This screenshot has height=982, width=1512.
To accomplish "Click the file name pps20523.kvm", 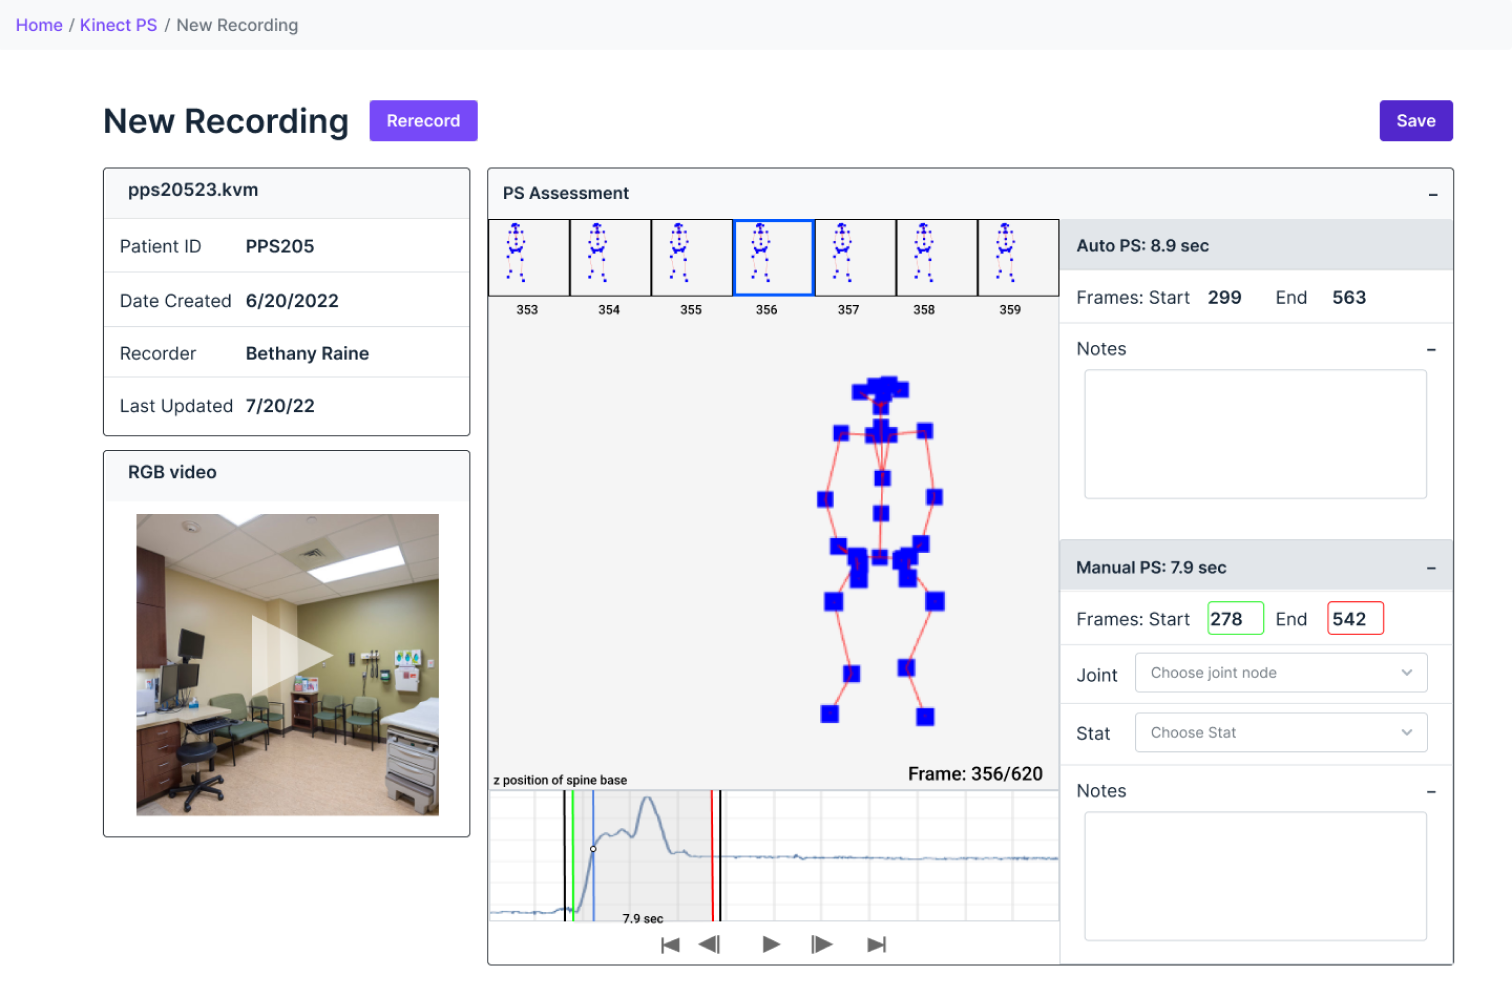I will coord(193,190).
